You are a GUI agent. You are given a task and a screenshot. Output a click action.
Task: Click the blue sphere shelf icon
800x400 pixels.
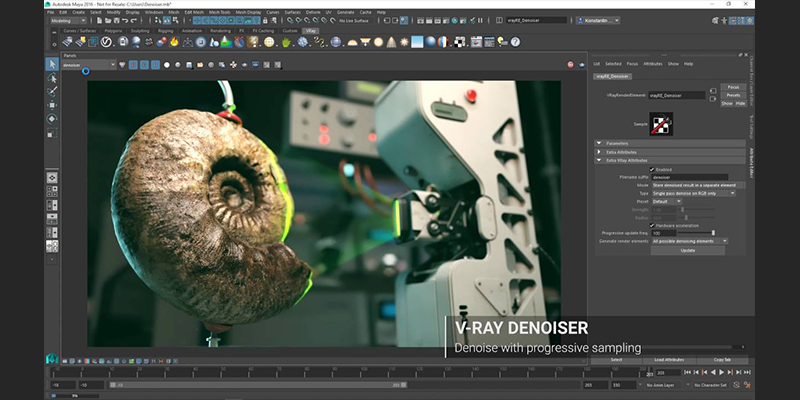(431, 42)
